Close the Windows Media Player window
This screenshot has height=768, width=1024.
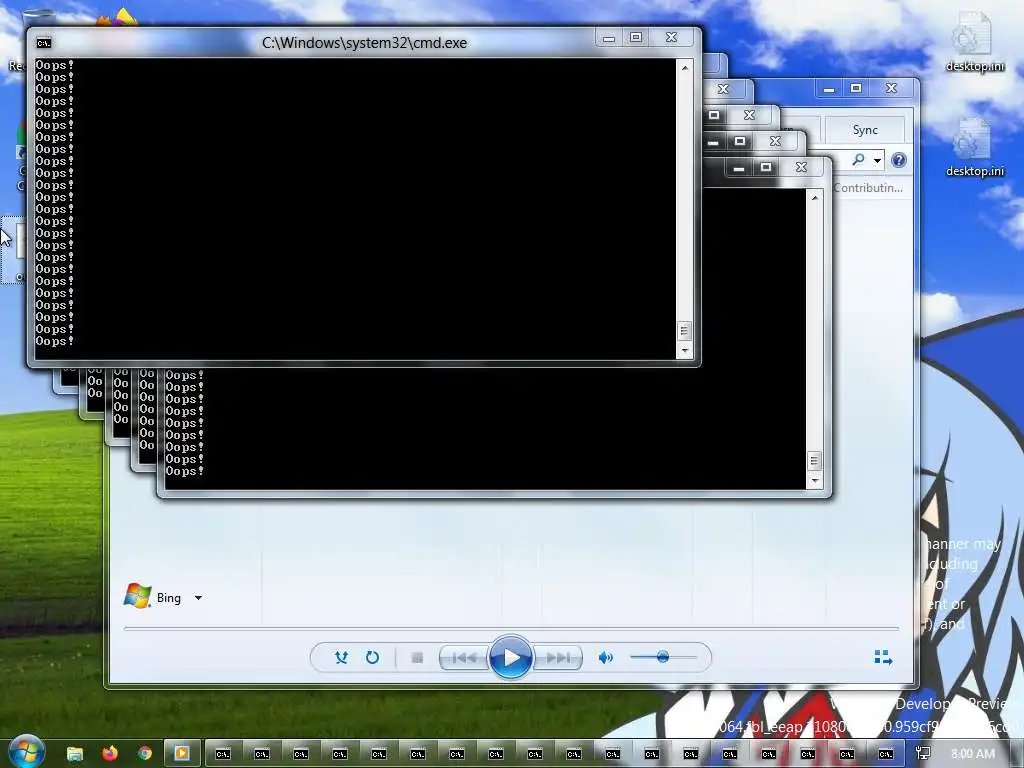point(891,89)
